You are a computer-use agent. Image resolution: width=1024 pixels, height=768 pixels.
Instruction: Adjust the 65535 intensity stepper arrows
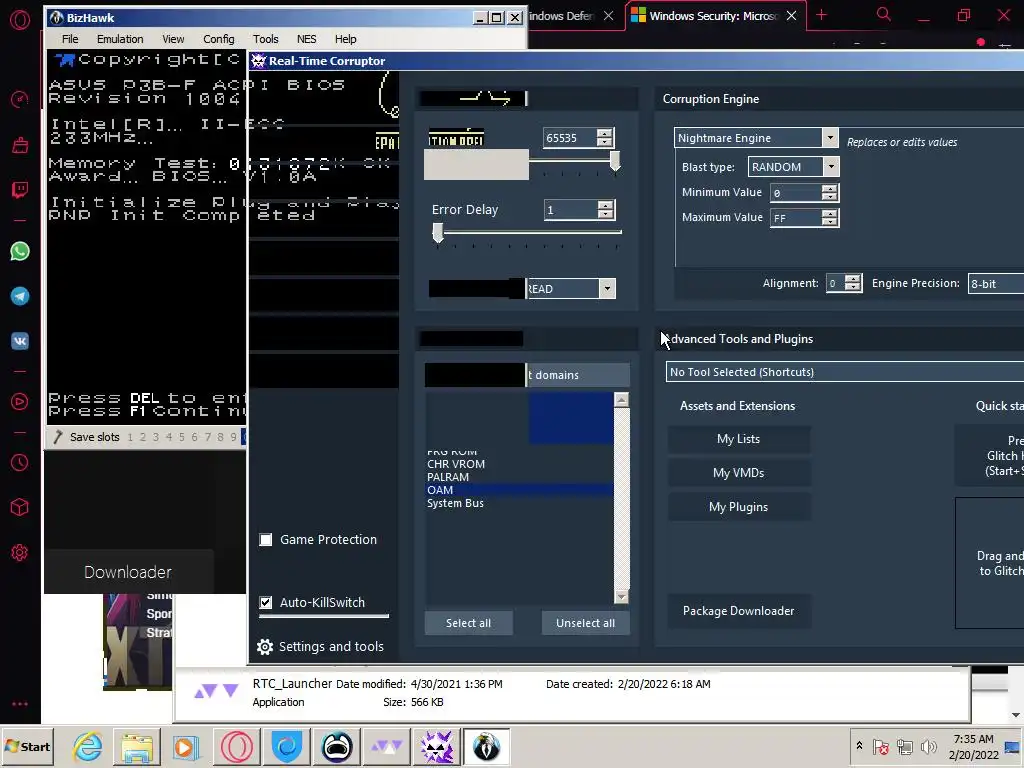tap(604, 138)
